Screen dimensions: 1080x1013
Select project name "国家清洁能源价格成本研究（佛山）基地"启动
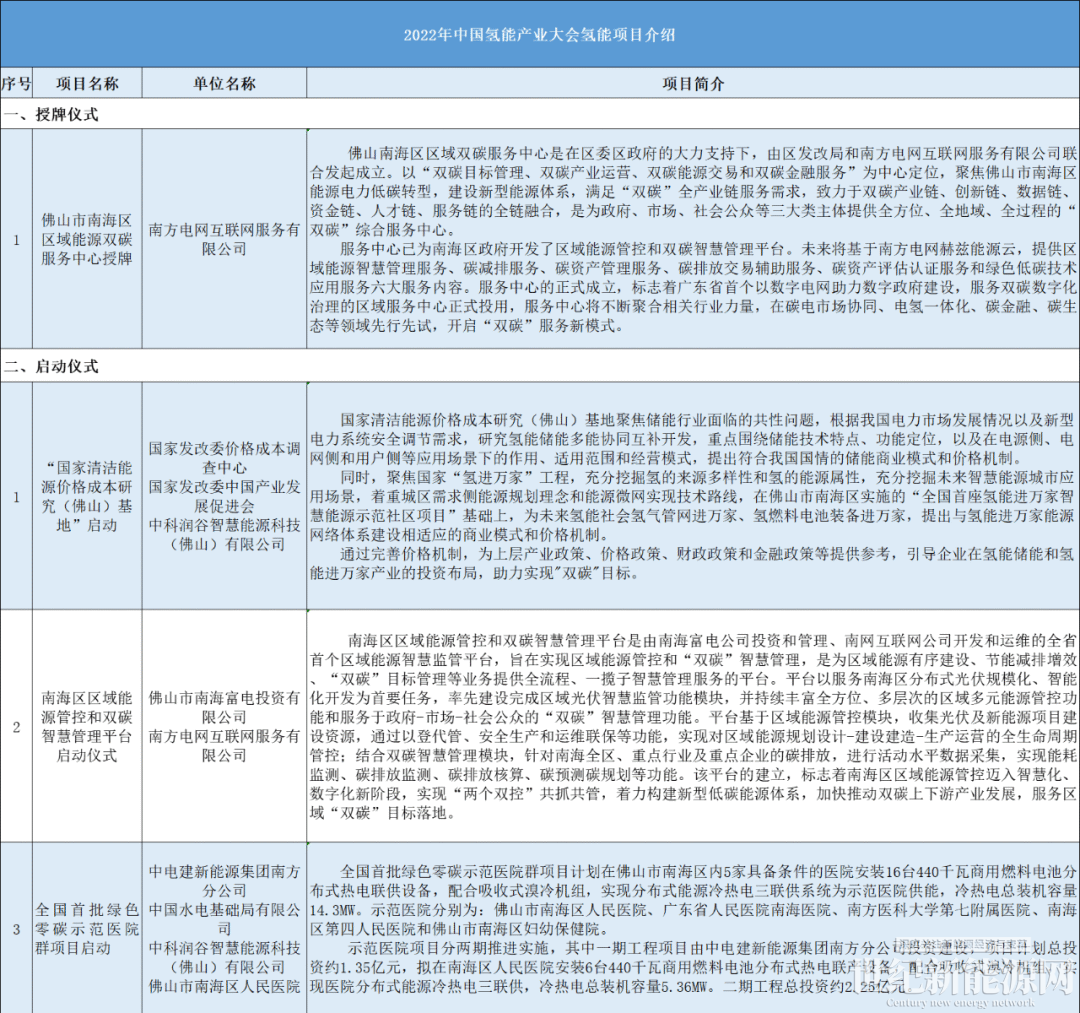click(87, 496)
